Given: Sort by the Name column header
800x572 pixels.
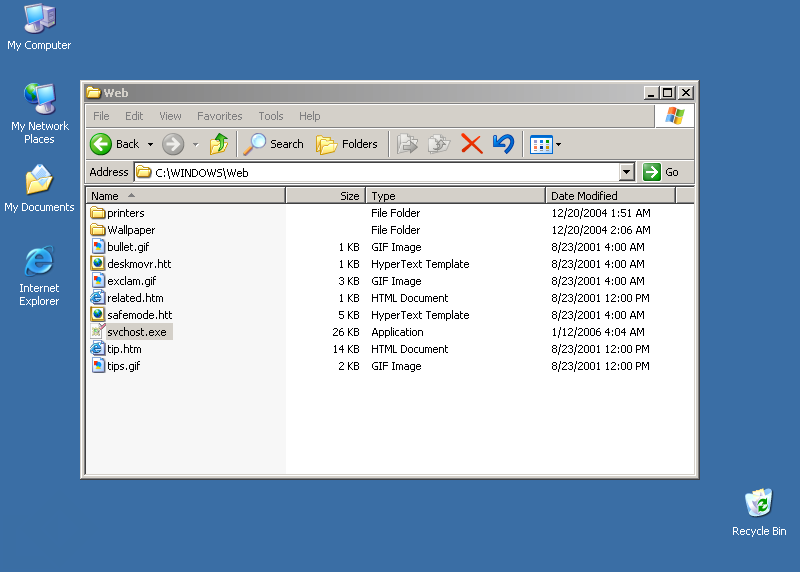Looking at the screenshot, I should point(185,195).
